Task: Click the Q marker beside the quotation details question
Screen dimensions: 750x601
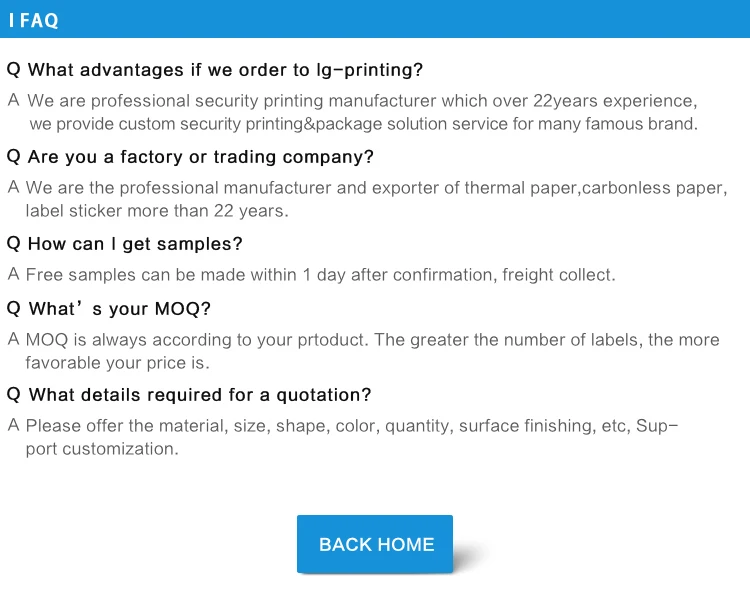Action: click(x=13, y=395)
